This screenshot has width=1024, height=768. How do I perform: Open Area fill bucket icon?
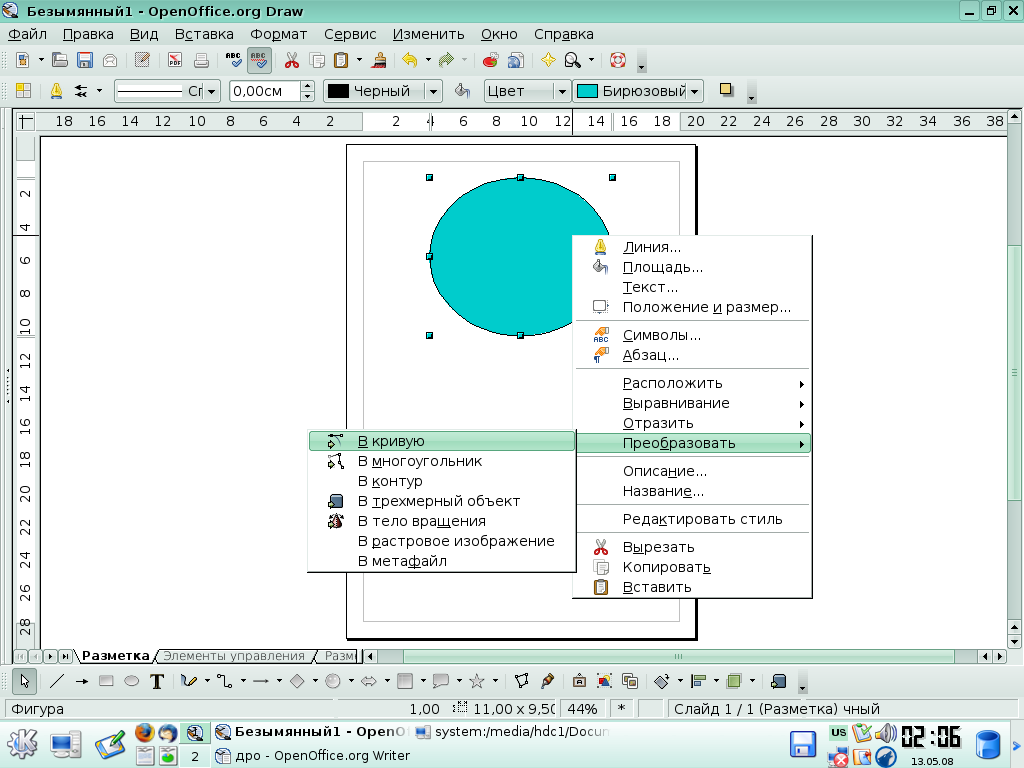pos(462,91)
